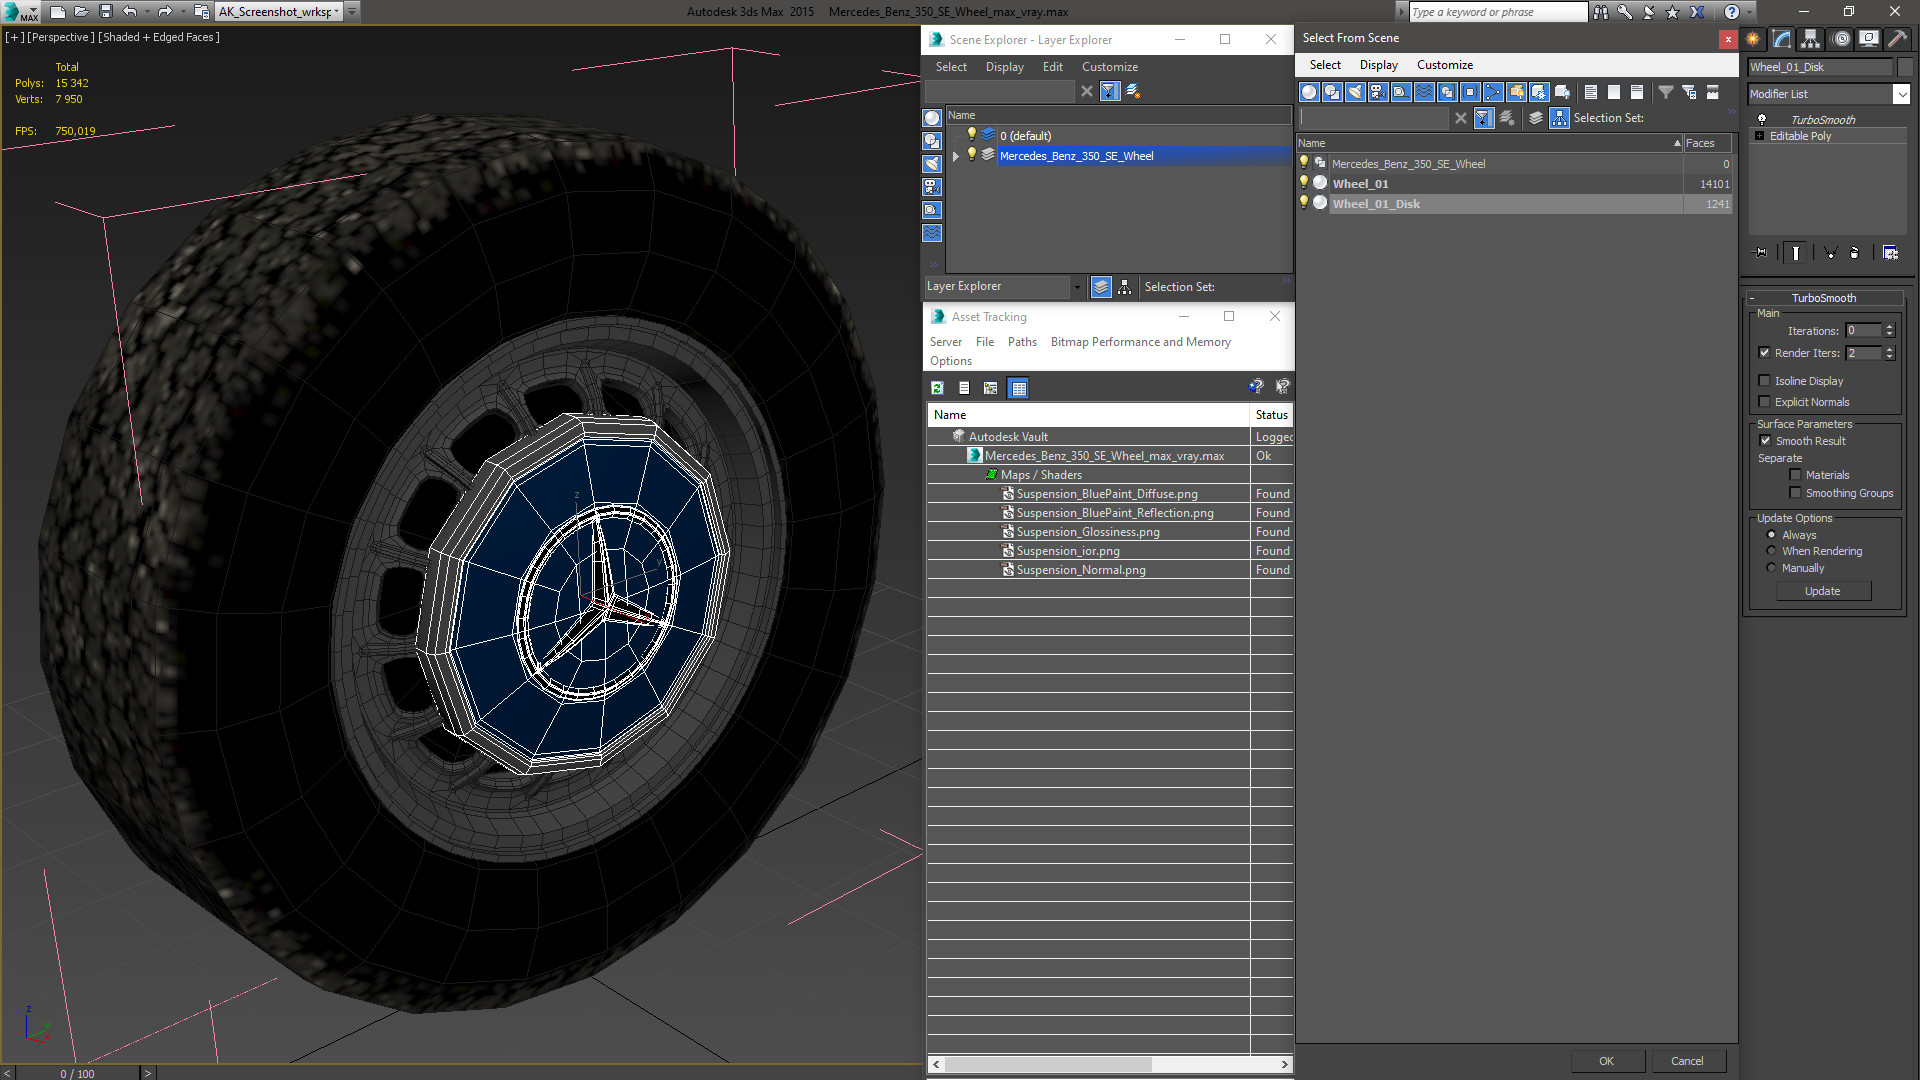
Task: Select the When Rendering update option
Action: (1772, 551)
